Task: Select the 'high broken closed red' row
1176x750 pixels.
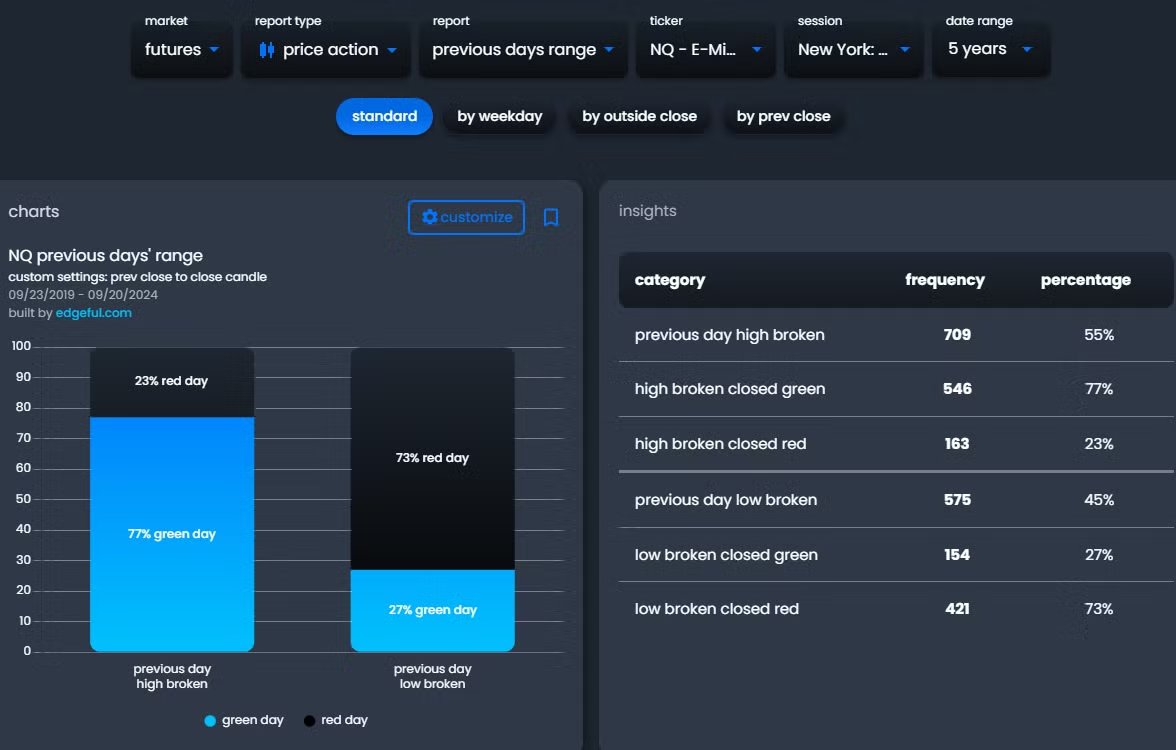Action: pyautogui.click(x=896, y=444)
